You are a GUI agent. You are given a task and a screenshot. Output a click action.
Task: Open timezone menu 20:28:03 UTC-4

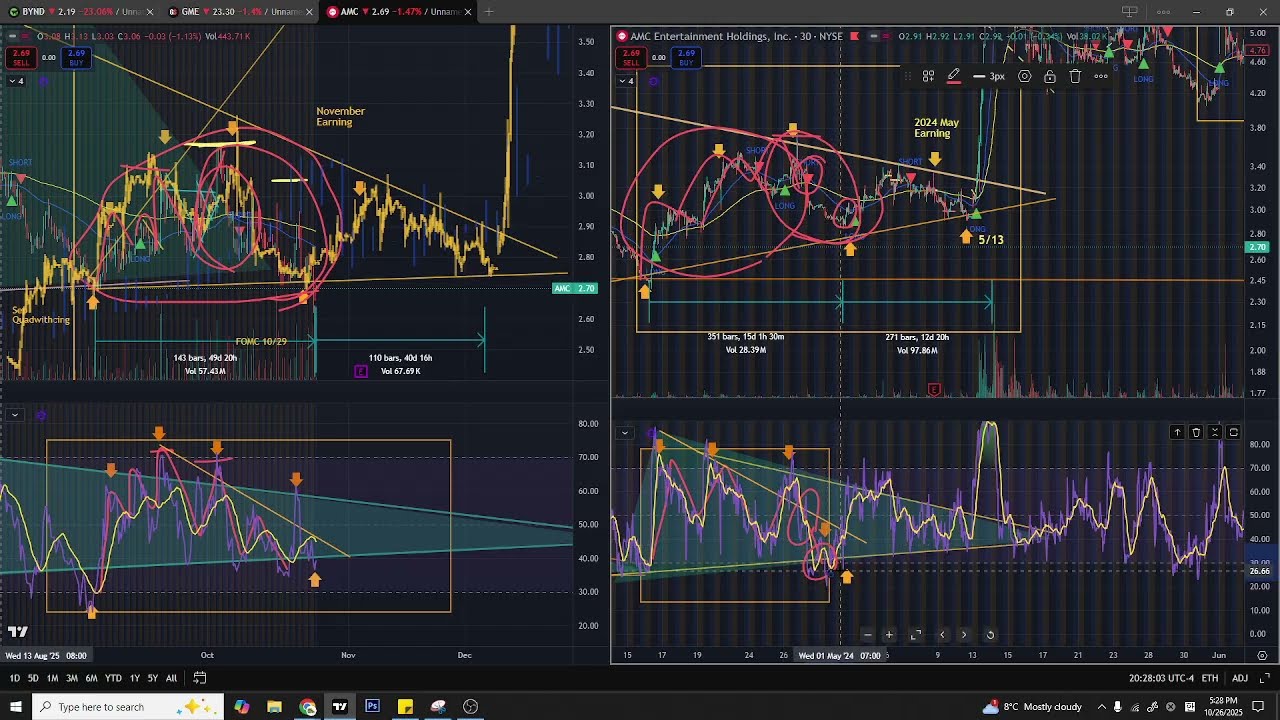(1163, 678)
